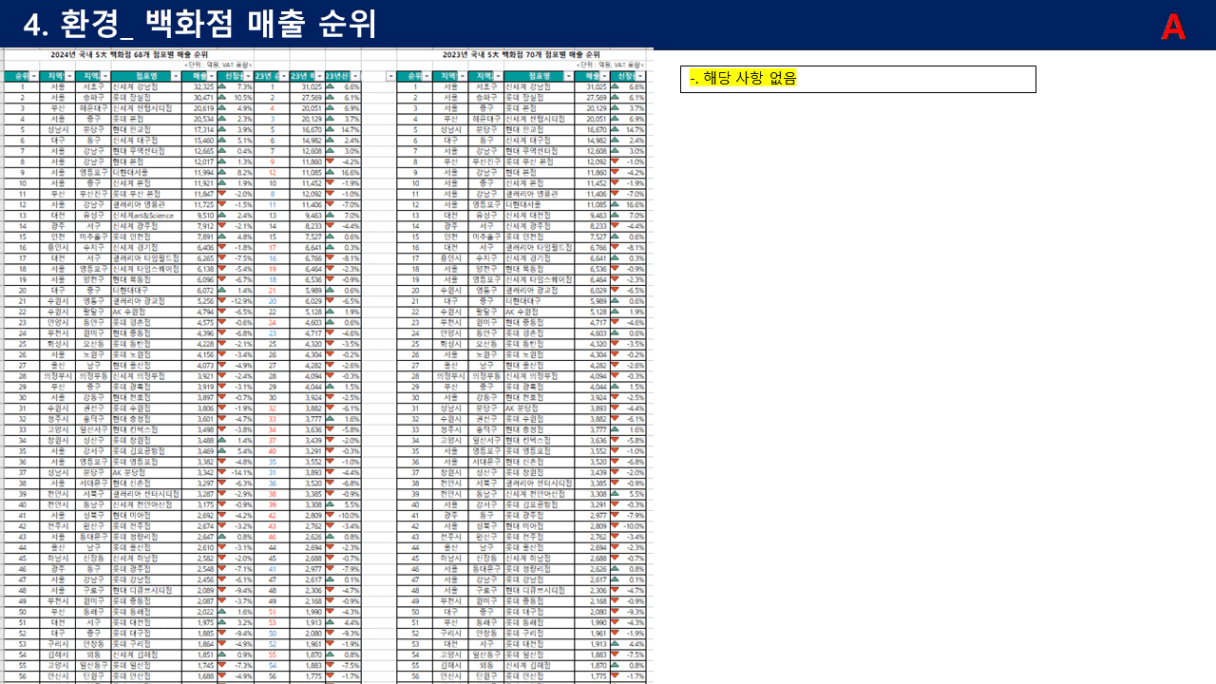Select the yellow '해당 사항 없음' text box
The width and height of the screenshot is (1216, 684).
pyautogui.click(x=858, y=79)
